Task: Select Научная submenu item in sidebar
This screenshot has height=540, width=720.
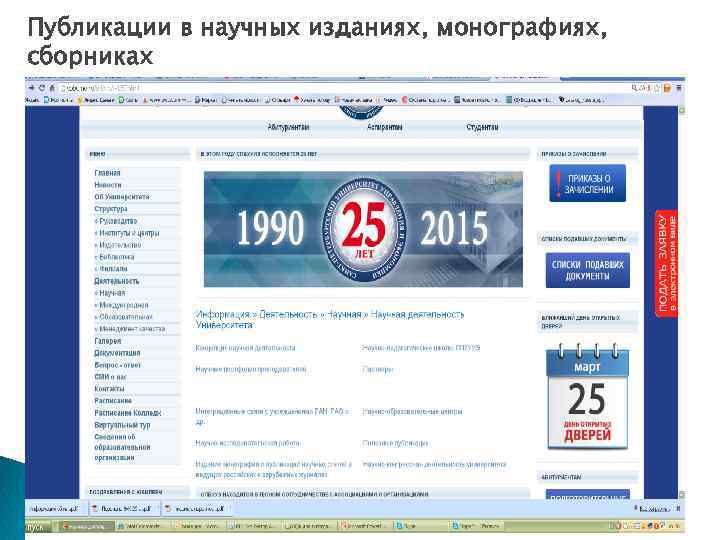Action: coord(110,293)
